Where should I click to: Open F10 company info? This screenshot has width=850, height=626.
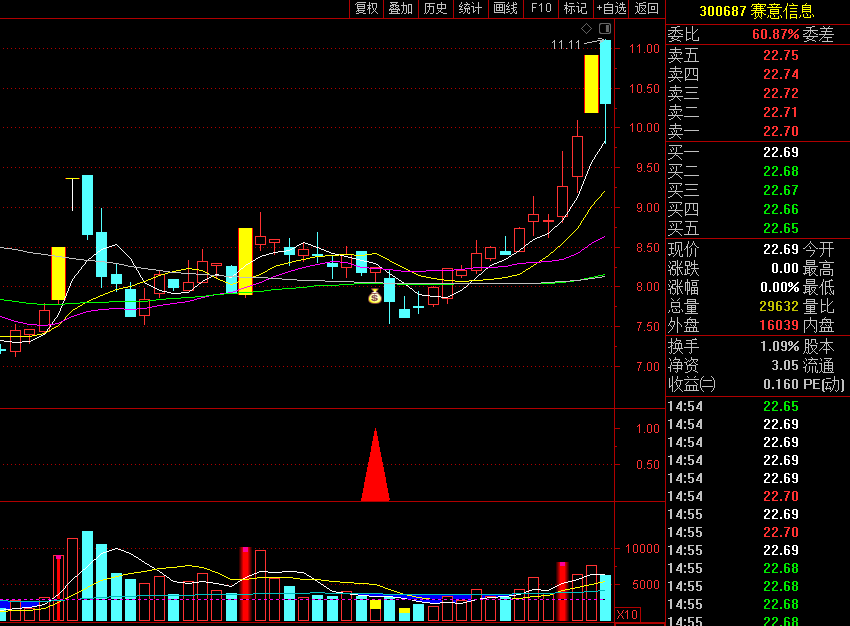coord(541,9)
